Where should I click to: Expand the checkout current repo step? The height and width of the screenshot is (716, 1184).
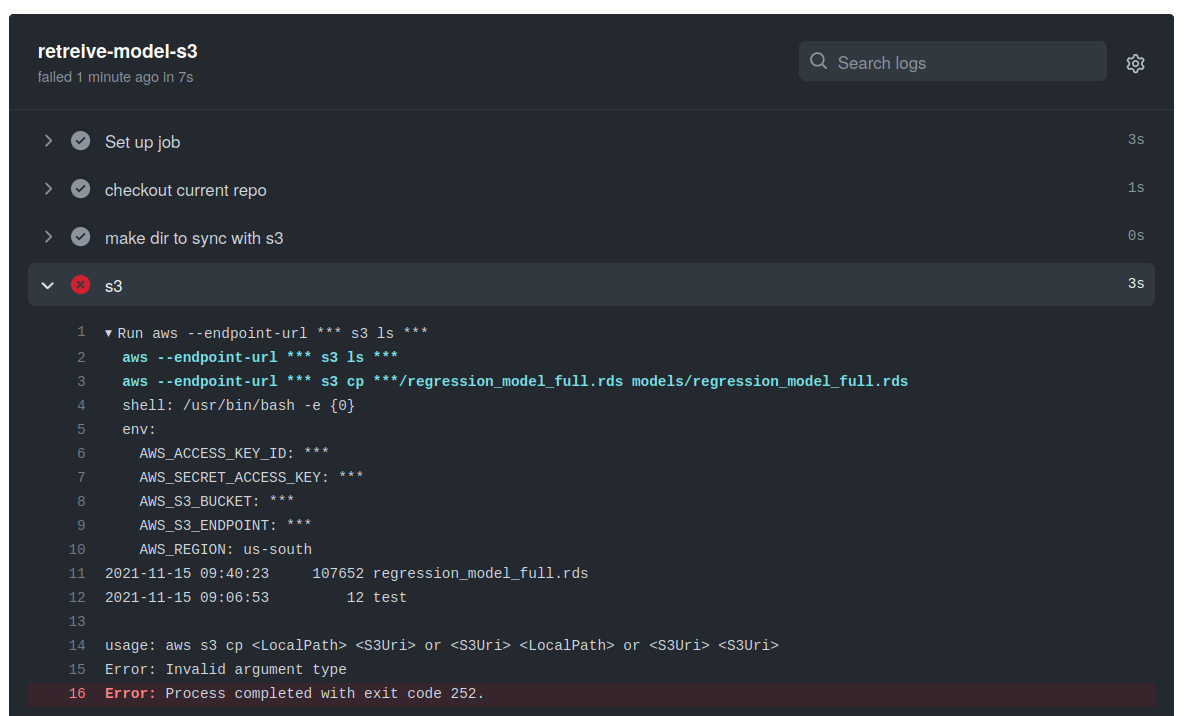tap(48, 190)
